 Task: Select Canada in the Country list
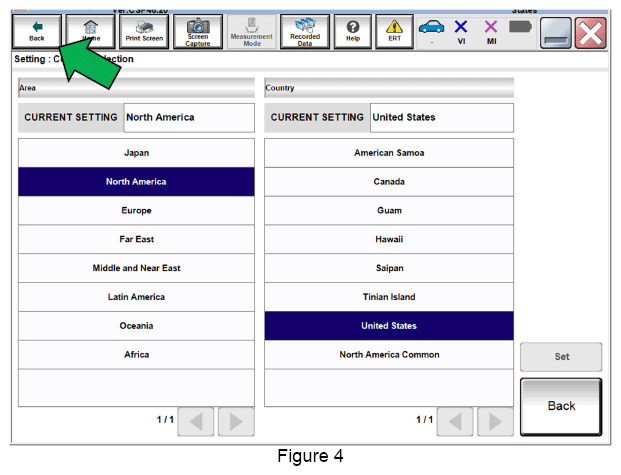pyautogui.click(x=389, y=182)
